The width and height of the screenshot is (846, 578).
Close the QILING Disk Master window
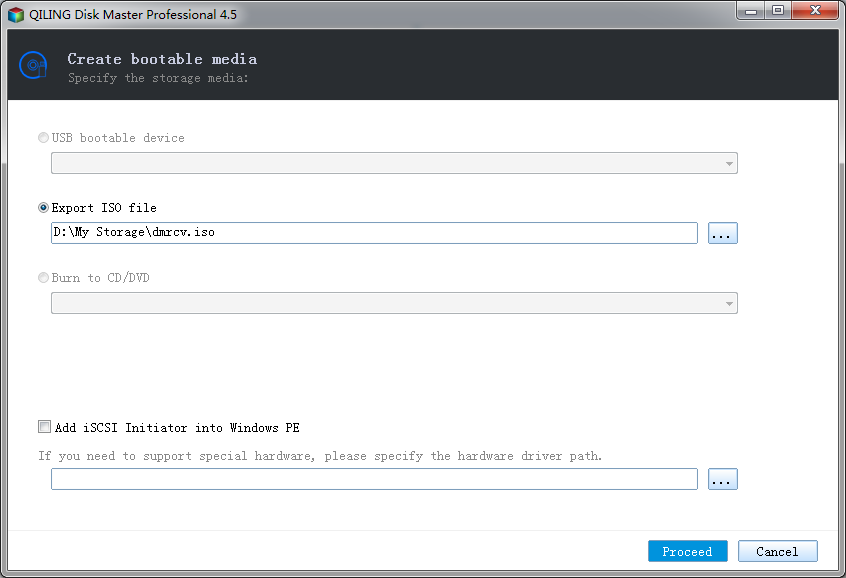(x=815, y=11)
